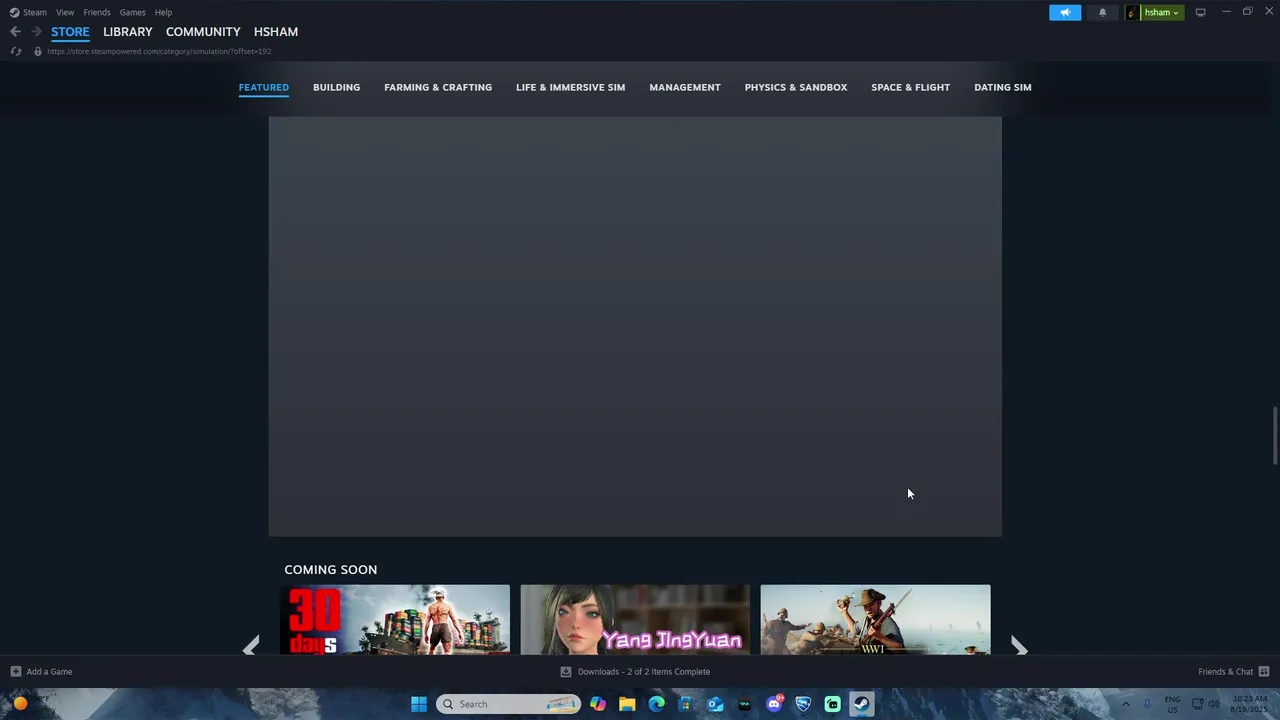1280x720 pixels.
Task: Click the store URL address text
Action: tap(159, 51)
